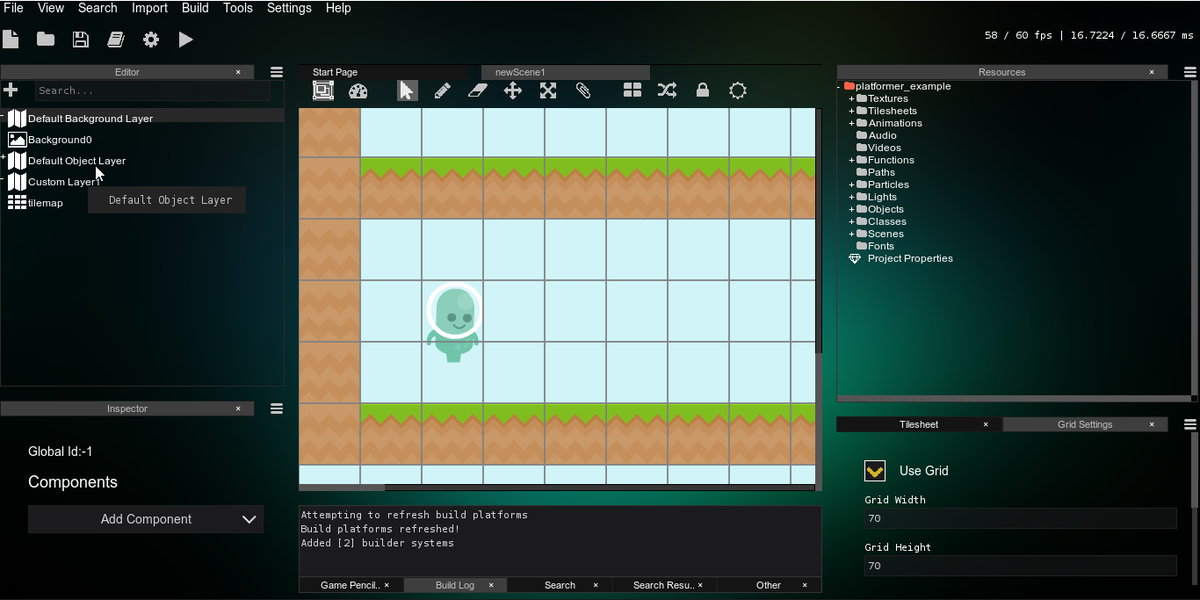Open the Add Component dropdown
This screenshot has width=1200, height=600.
click(x=146, y=519)
